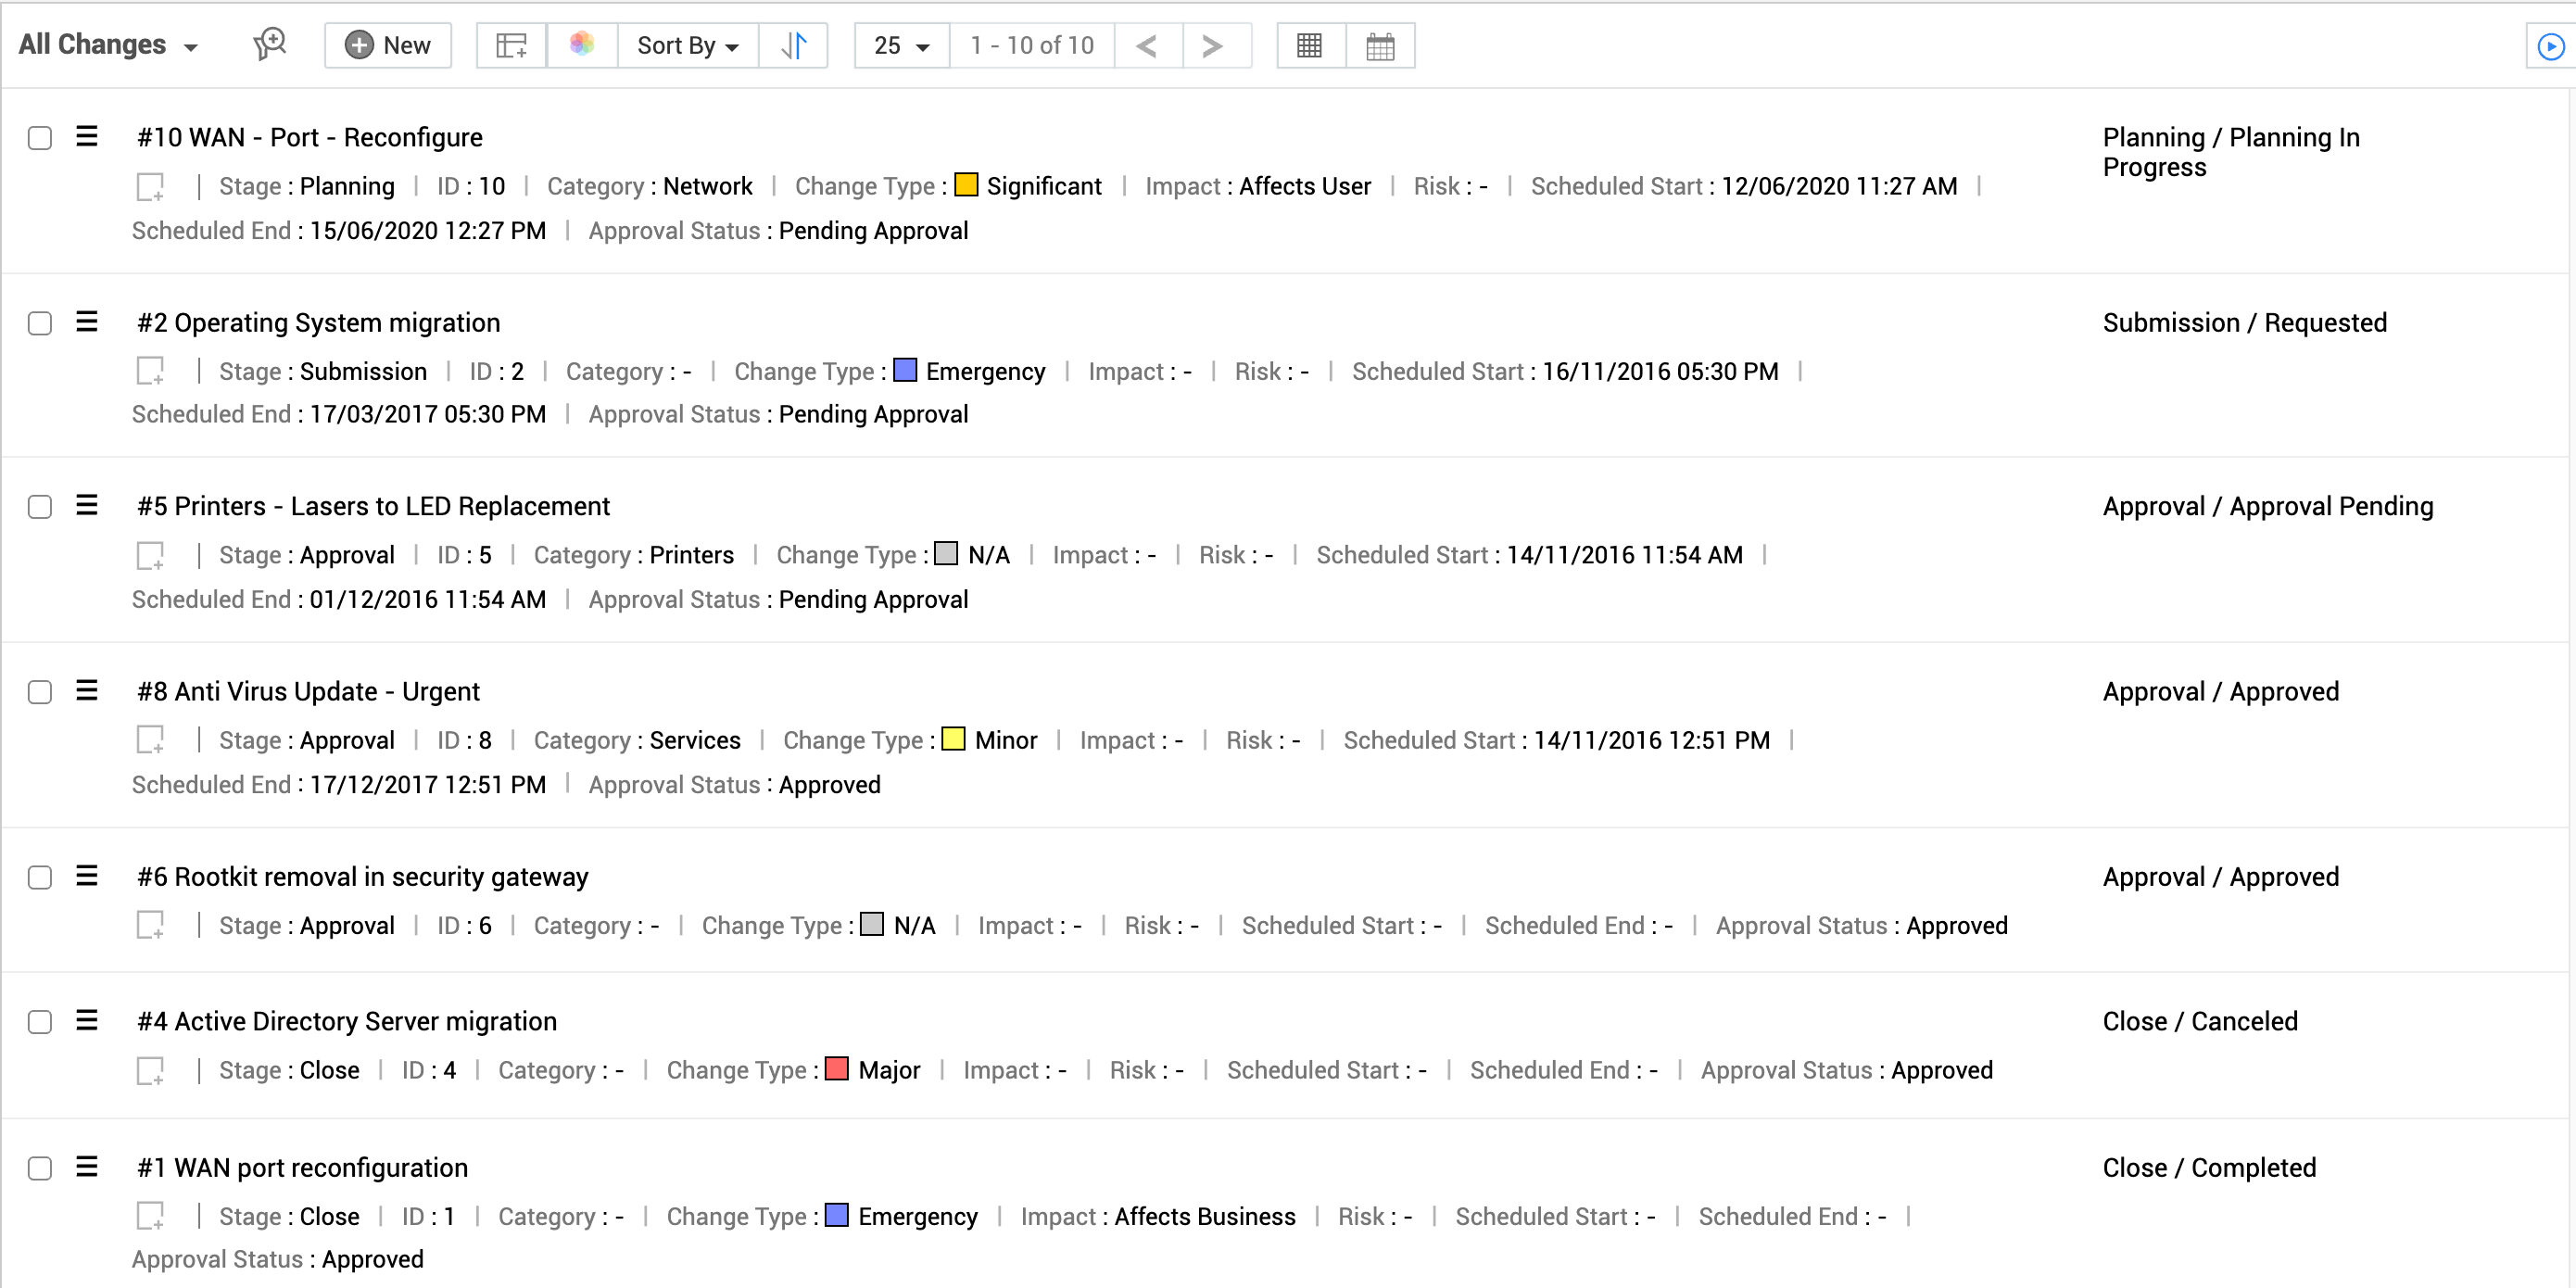The height and width of the screenshot is (1288, 2576).
Task: Select checkbox for #10 WAN - Port - Reconfigure
Action: 40,138
